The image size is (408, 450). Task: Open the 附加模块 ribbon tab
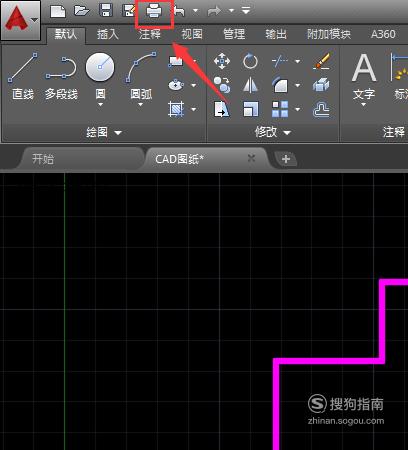tap(329, 34)
